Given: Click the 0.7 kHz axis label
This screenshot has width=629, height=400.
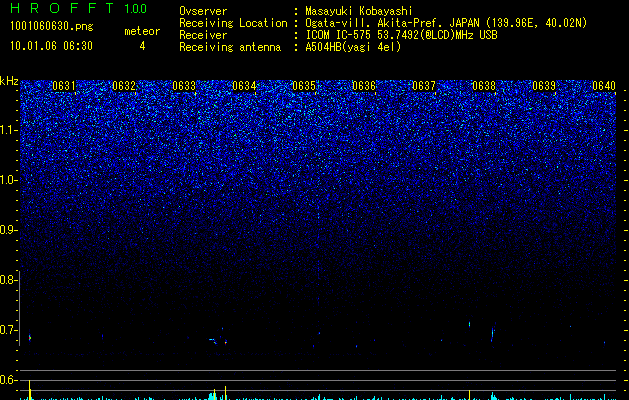Looking at the screenshot, I should [8, 330].
